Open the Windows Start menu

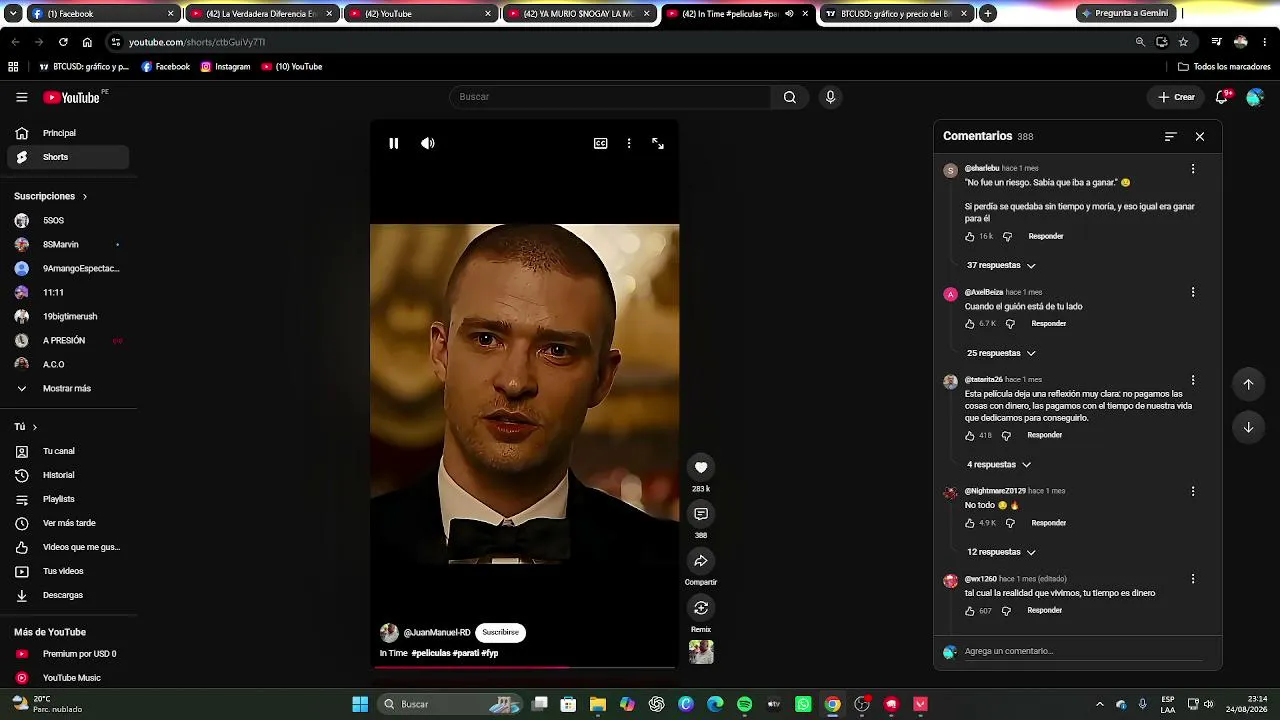pyautogui.click(x=360, y=704)
